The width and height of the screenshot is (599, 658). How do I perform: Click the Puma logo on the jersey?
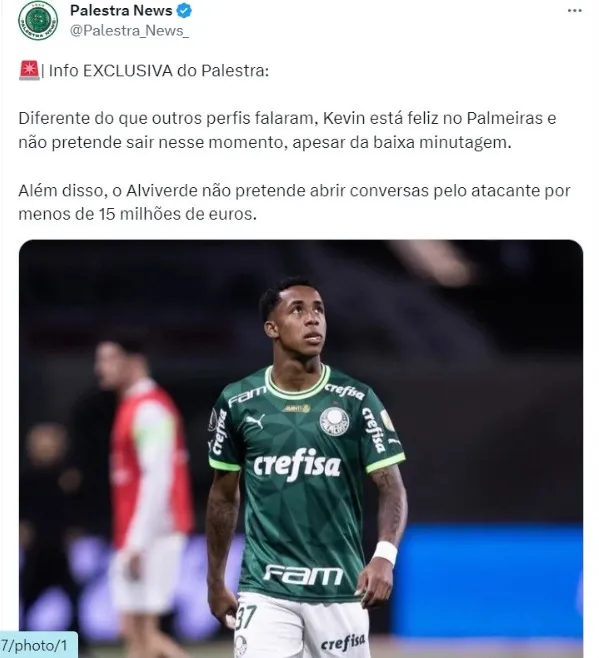pyautogui.click(x=255, y=420)
